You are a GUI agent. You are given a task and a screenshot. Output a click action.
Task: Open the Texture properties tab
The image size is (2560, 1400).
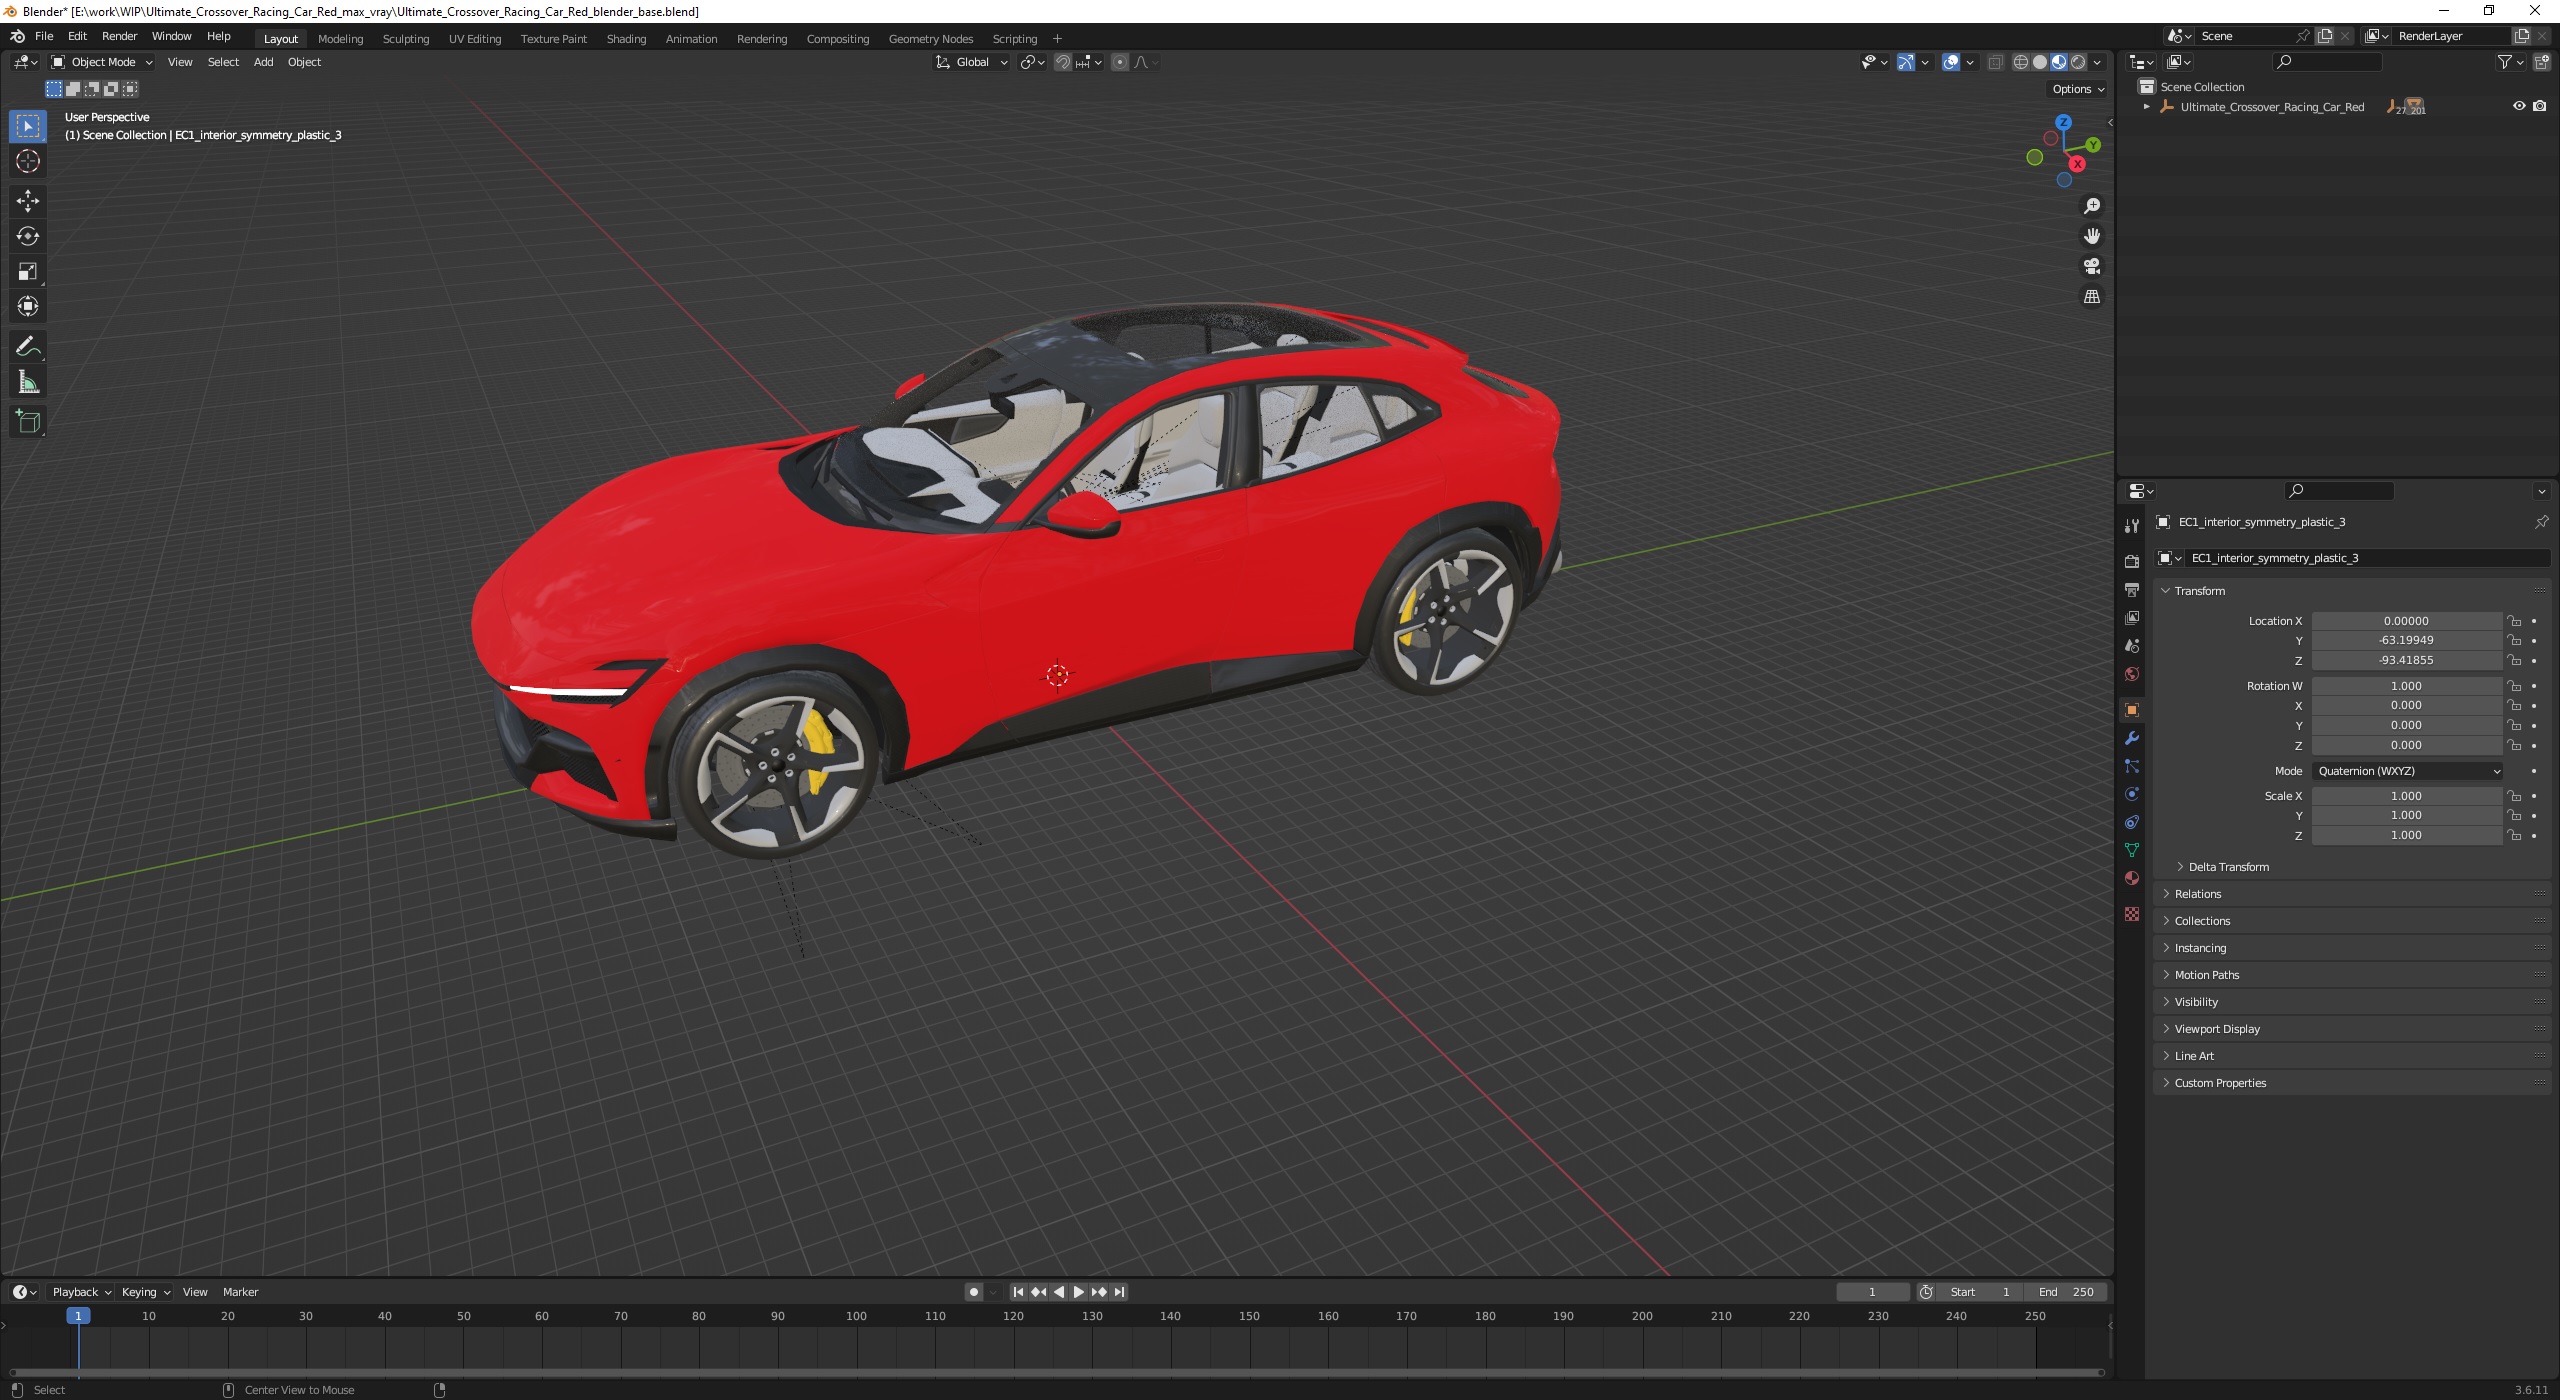coord(2132,914)
